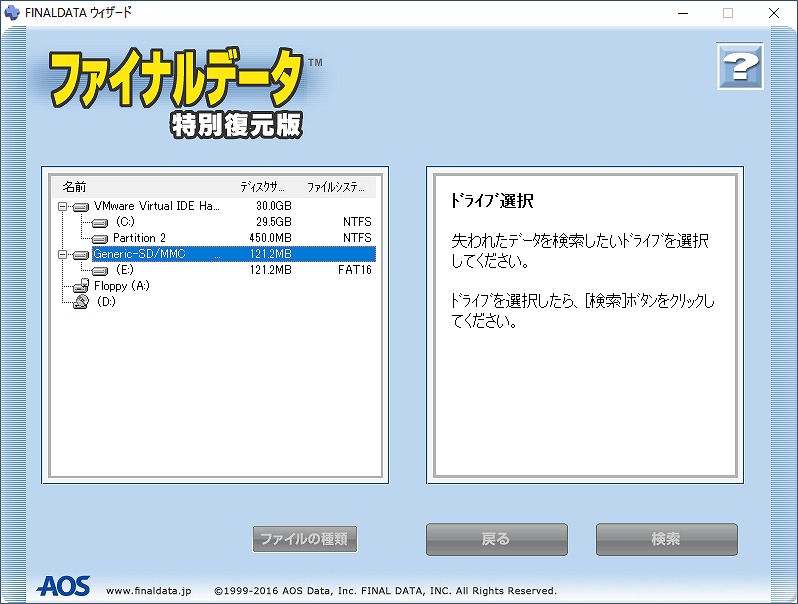The width and height of the screenshot is (798, 604).
Task: Select Floppy (A:) in the drive list
Action: point(122,285)
